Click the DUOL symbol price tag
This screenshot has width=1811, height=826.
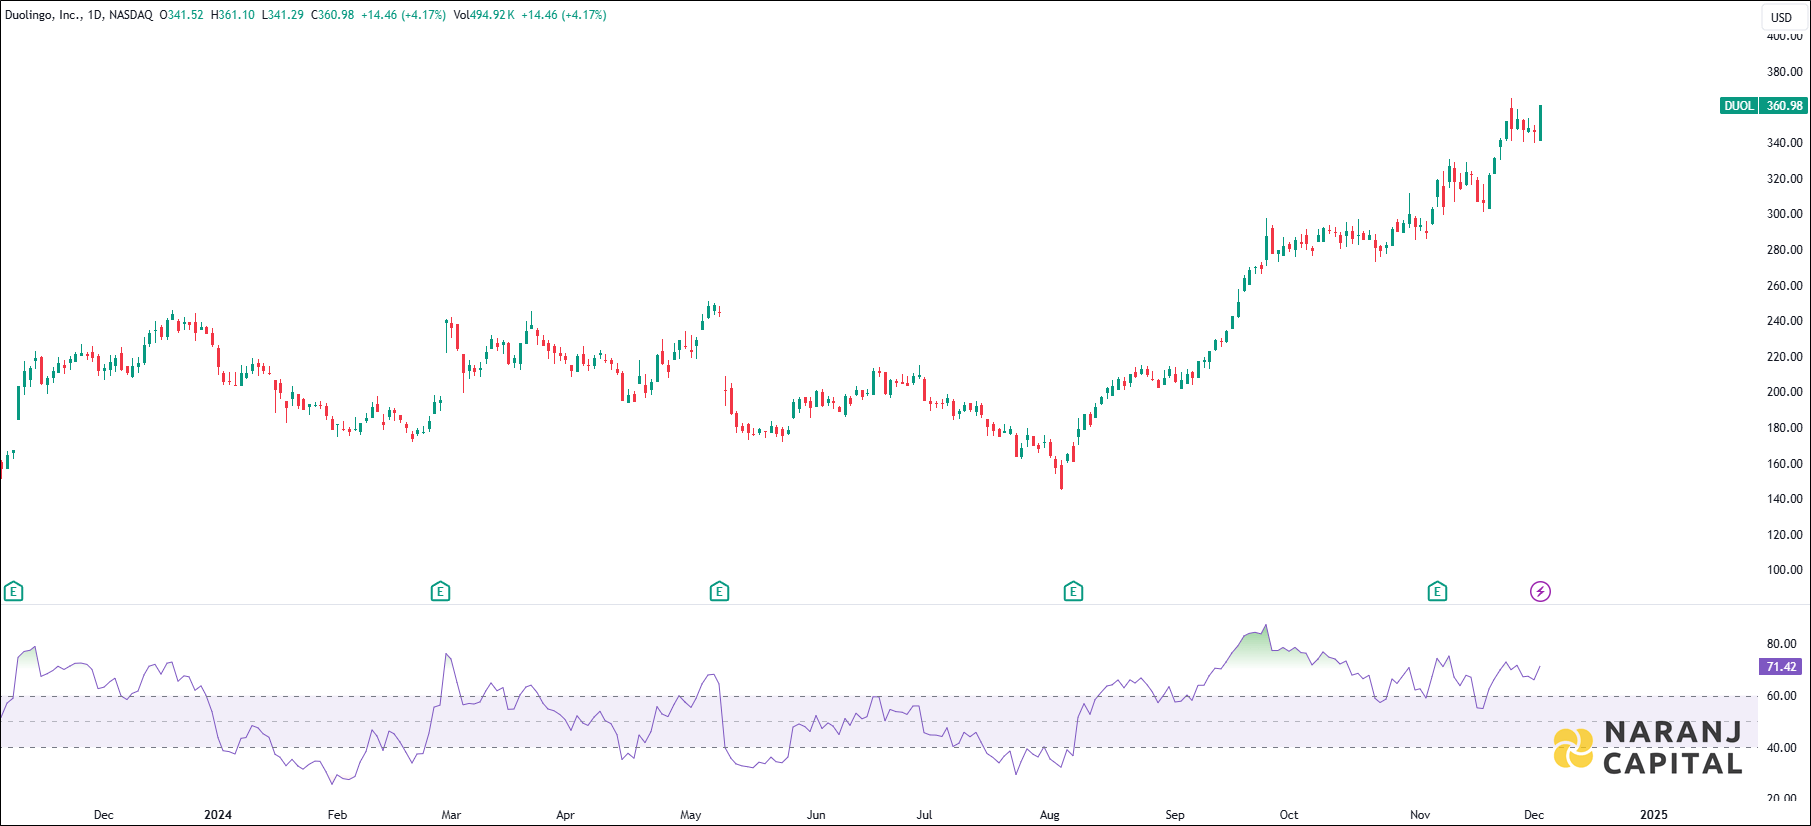pyautogui.click(x=1739, y=106)
